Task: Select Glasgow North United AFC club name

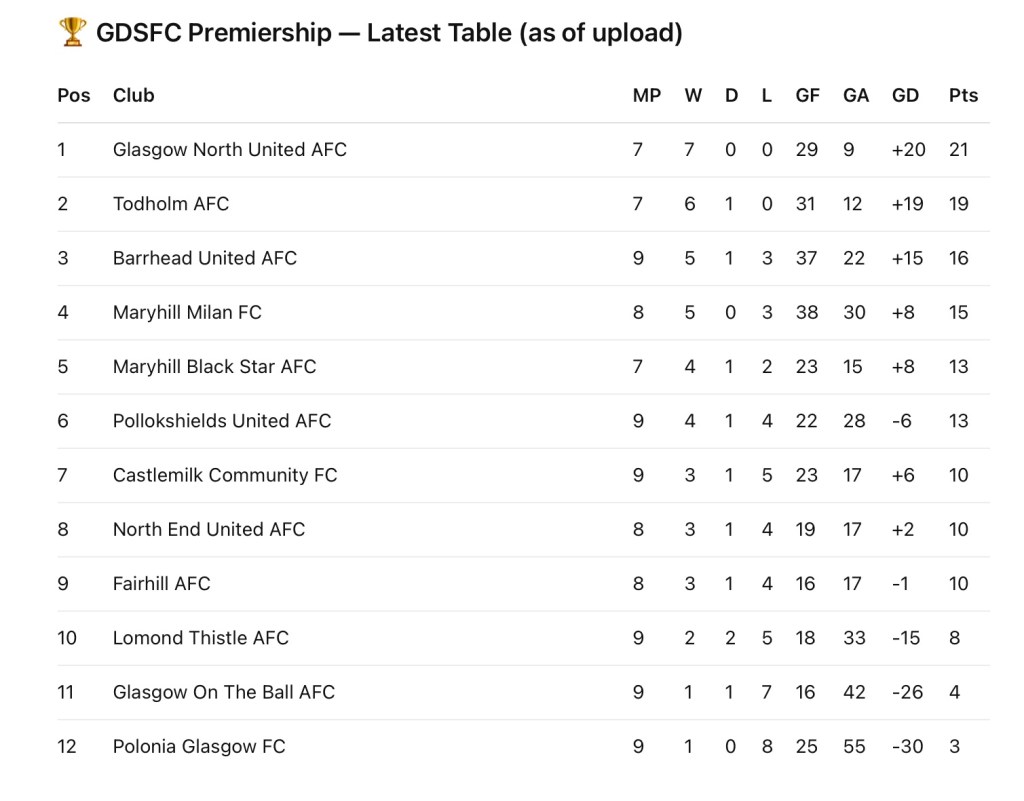Action: coord(229,150)
